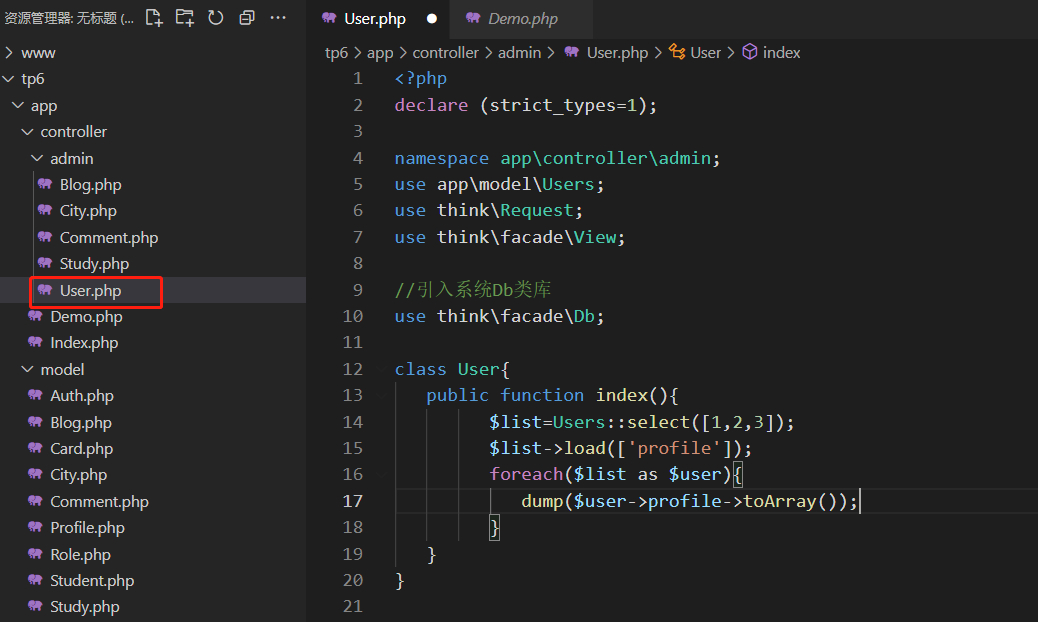
Task: Click the index method breadcrumb
Action: [x=781, y=52]
